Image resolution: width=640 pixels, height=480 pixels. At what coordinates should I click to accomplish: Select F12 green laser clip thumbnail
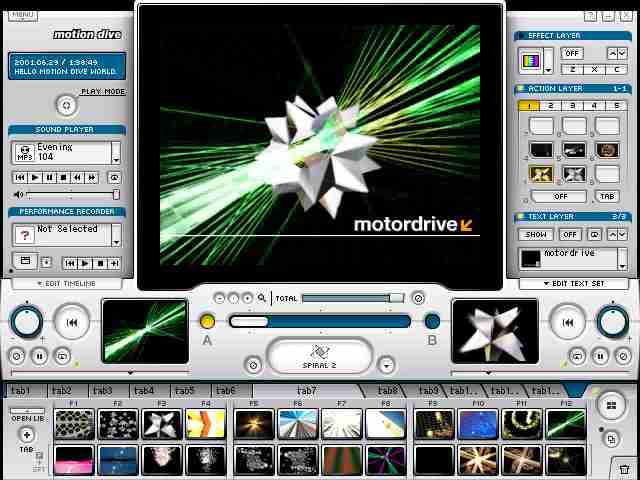pyautogui.click(x=566, y=424)
